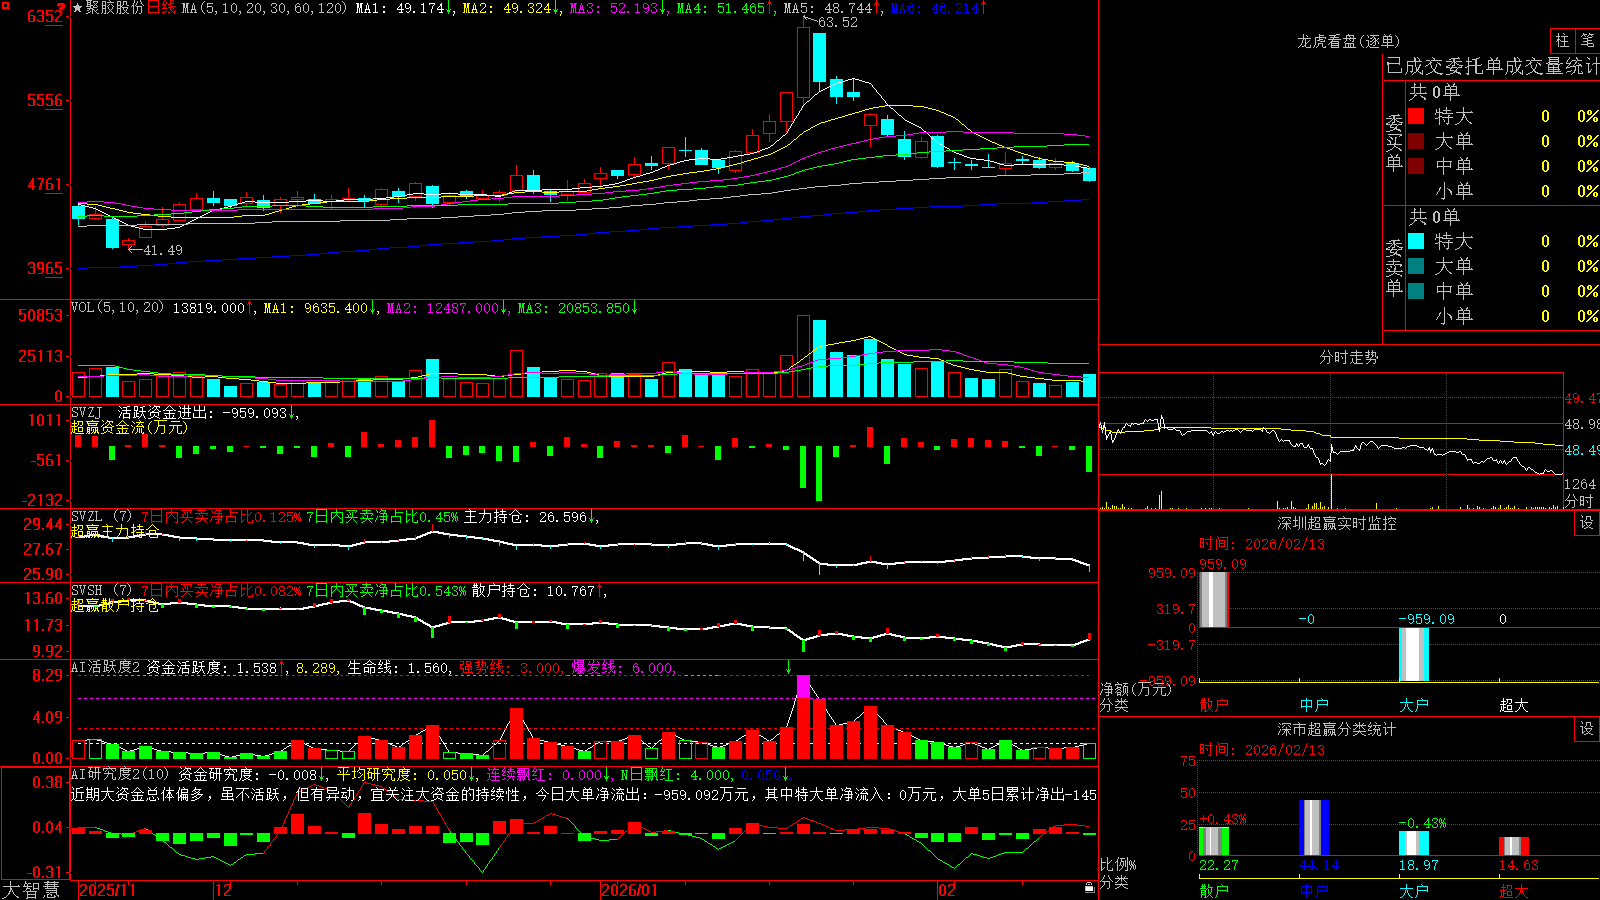The width and height of the screenshot is (1600, 900).
Task: Click the VOL(5,10,20) indicator label
Action: (117, 308)
